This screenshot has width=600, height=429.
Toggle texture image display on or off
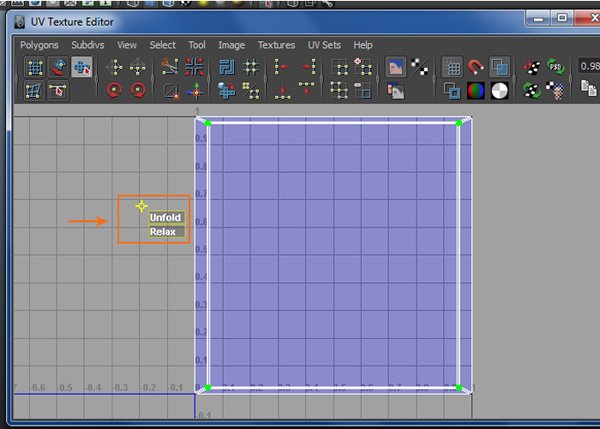click(x=396, y=67)
